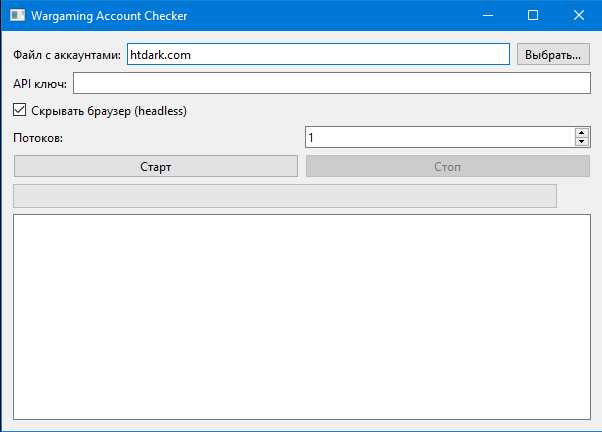Start checking with the Старт button
This screenshot has height=432, width=602.
[155, 166]
